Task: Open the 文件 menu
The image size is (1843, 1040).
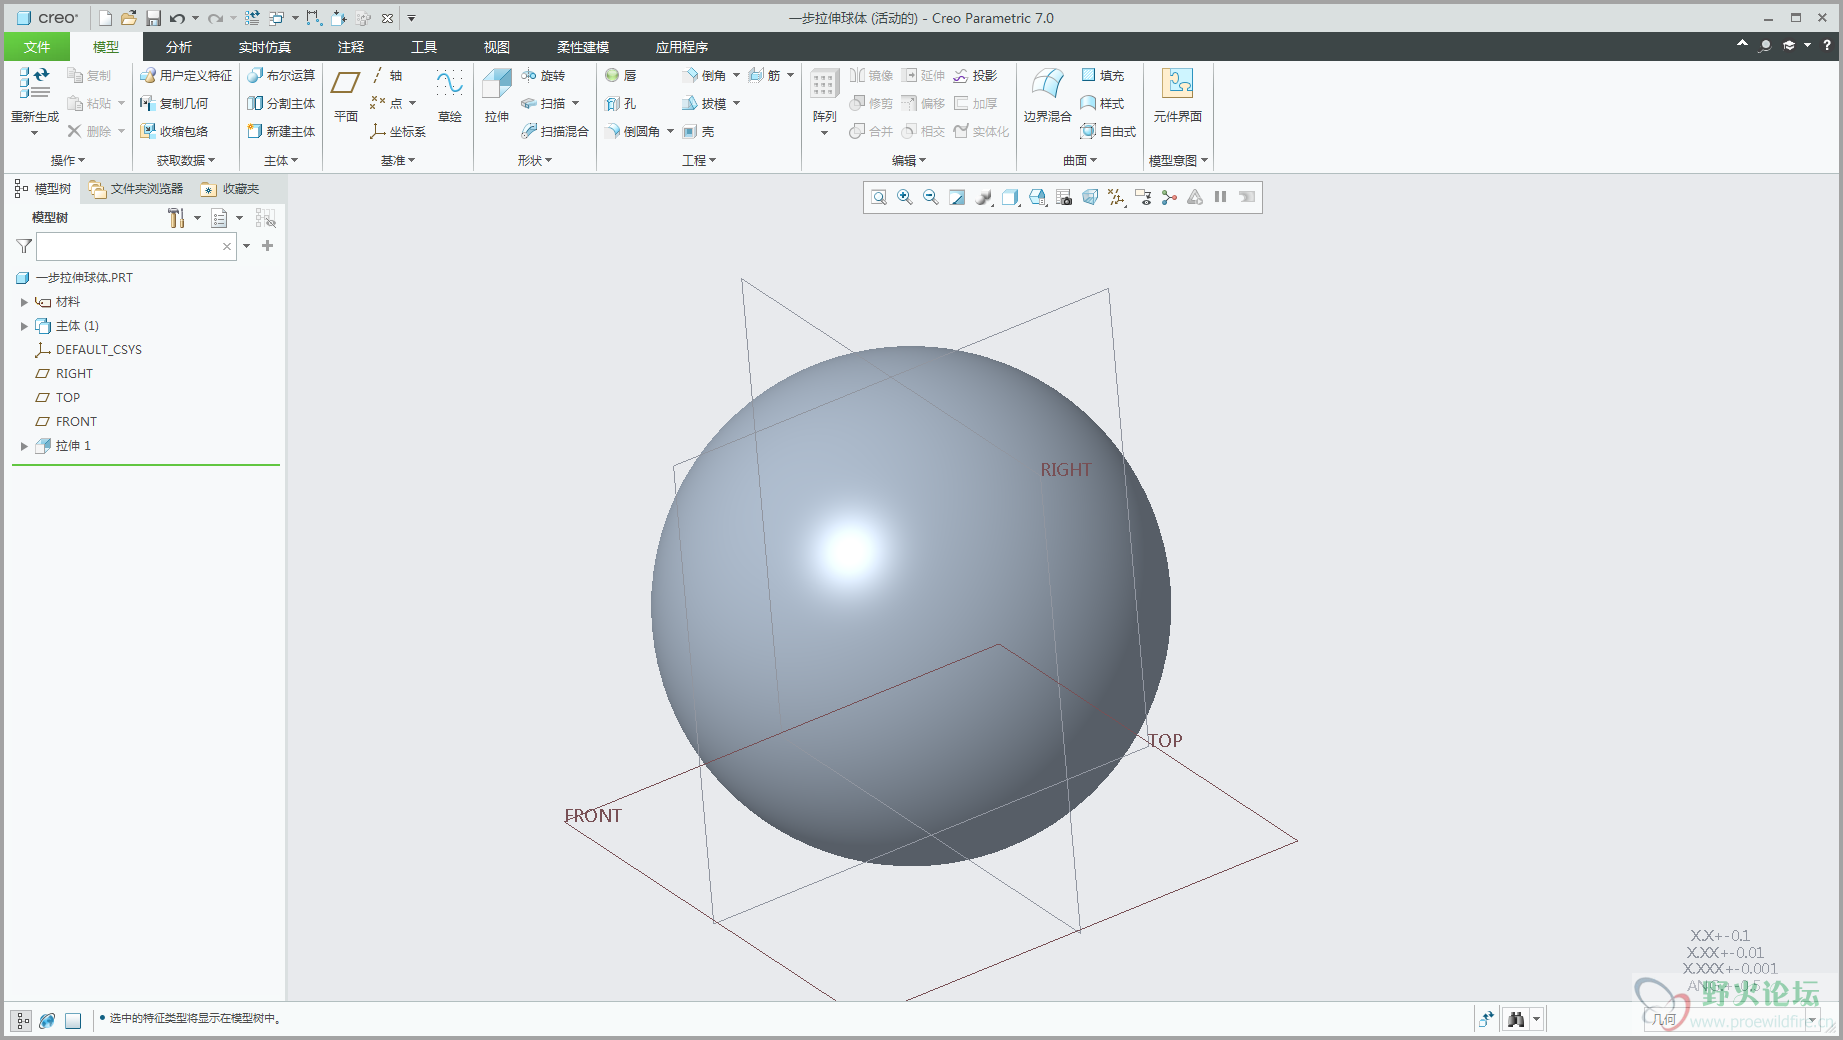Action: coord(37,47)
